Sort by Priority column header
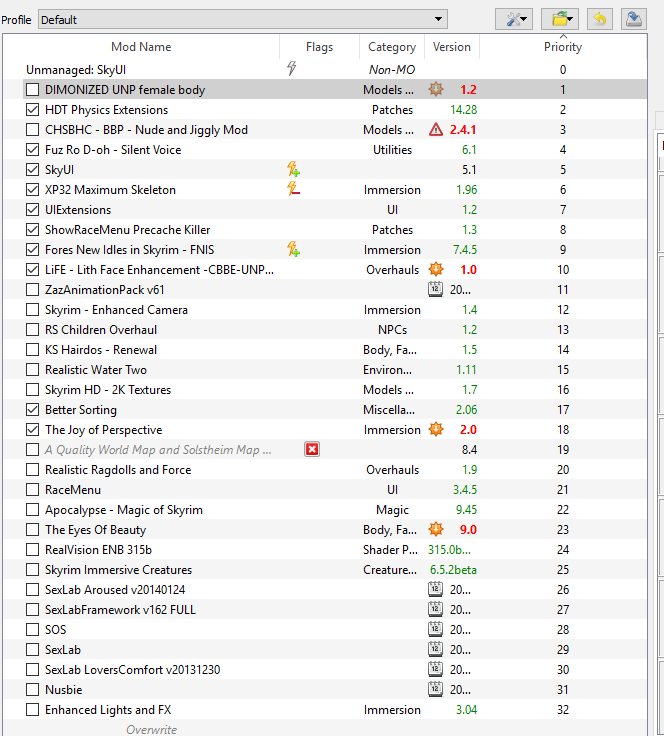This screenshot has width=664, height=736. click(563, 46)
